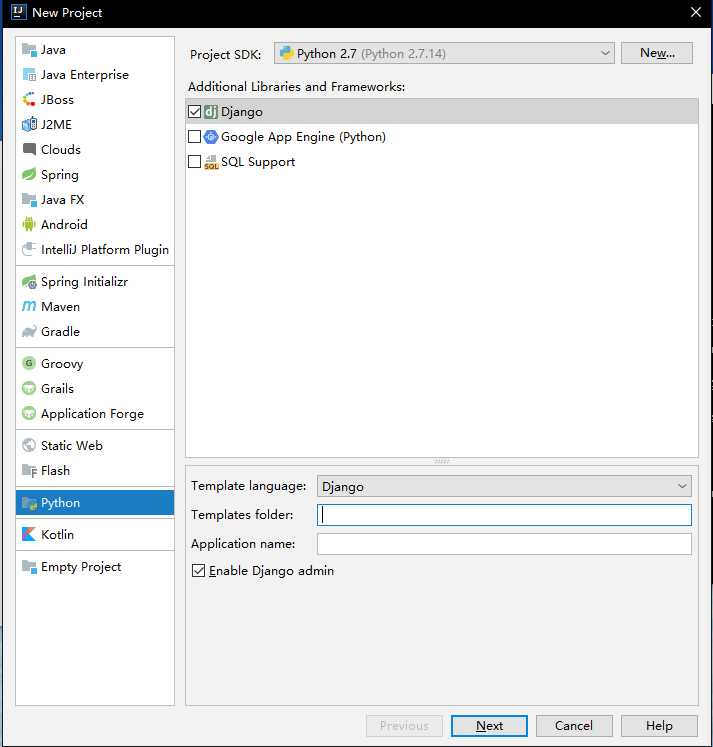Click the Google App Engine icon
This screenshot has height=747, width=713.
211,137
